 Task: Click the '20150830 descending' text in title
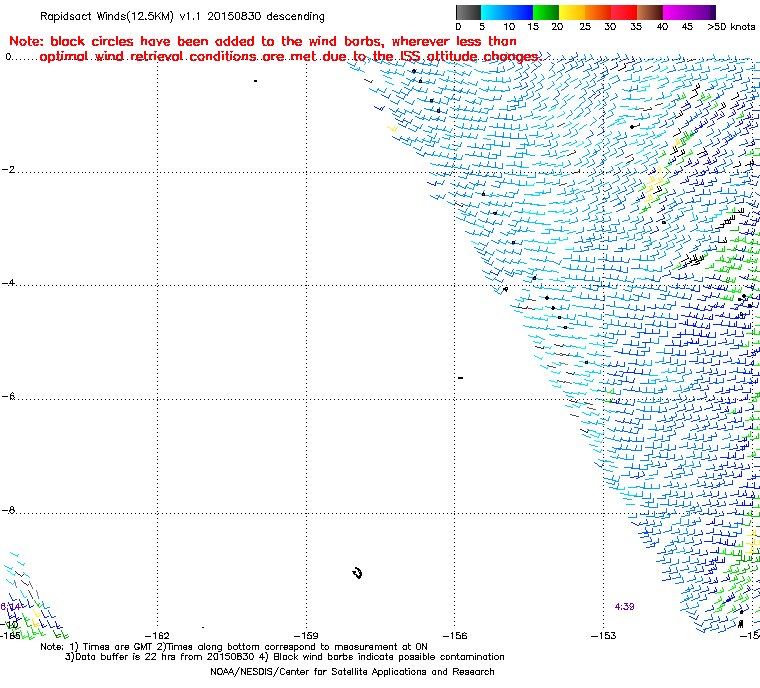(x=266, y=16)
